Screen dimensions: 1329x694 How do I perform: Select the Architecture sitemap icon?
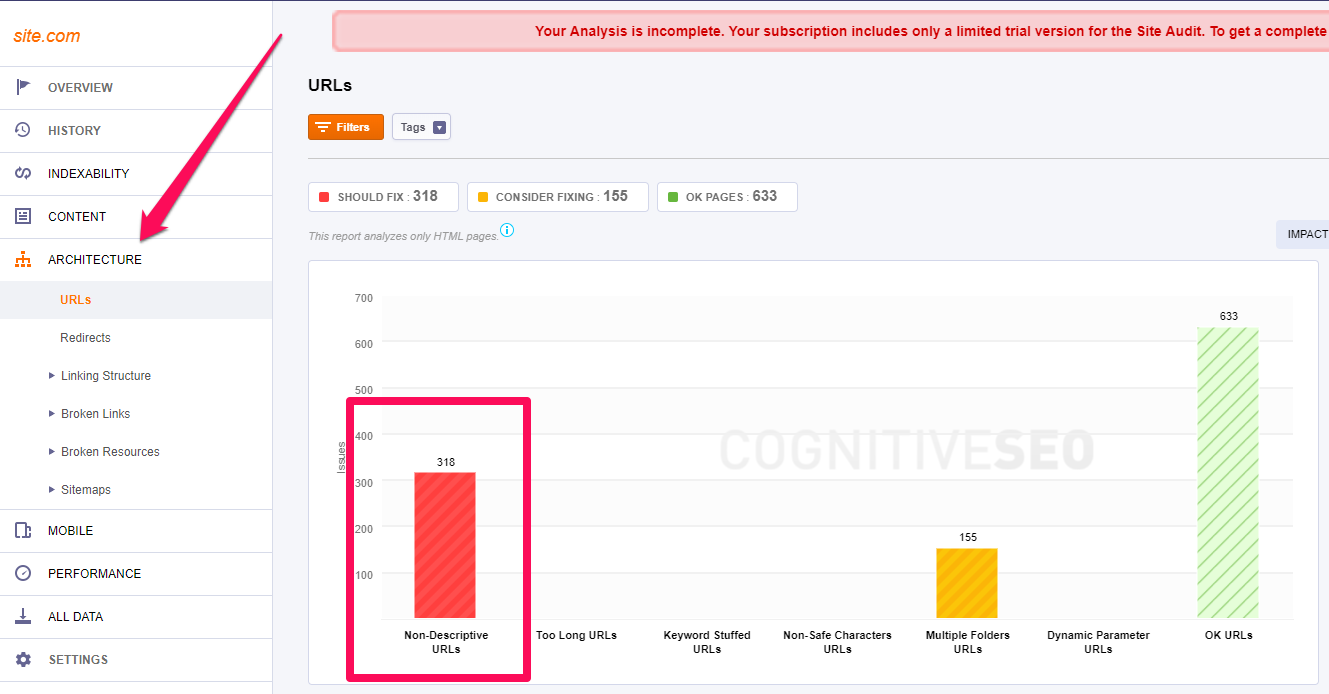[x=23, y=259]
